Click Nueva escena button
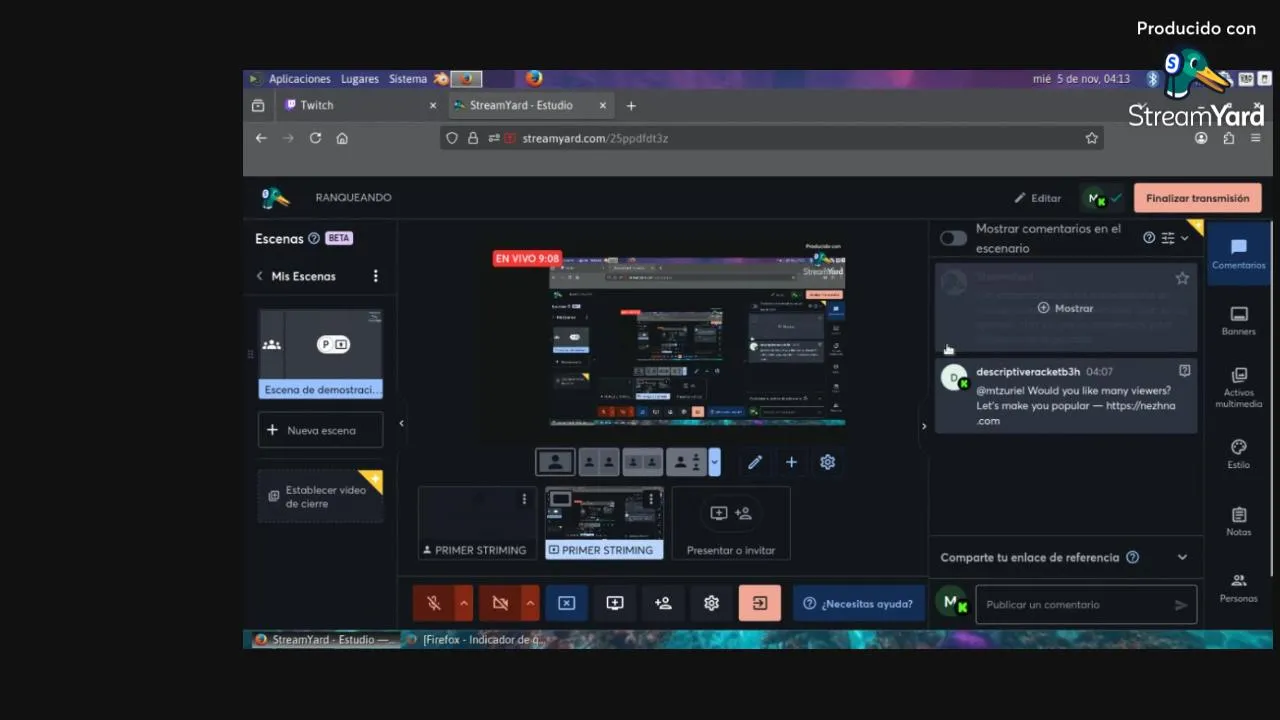This screenshot has height=720, width=1280. click(320, 430)
